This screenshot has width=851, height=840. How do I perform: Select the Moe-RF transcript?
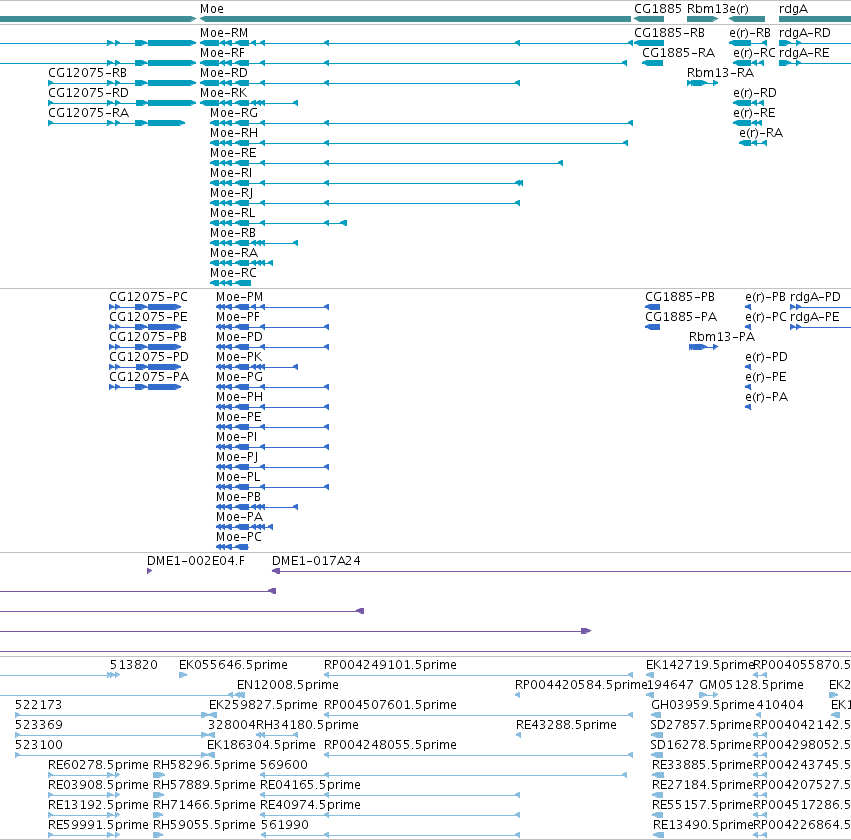[x=223, y=53]
